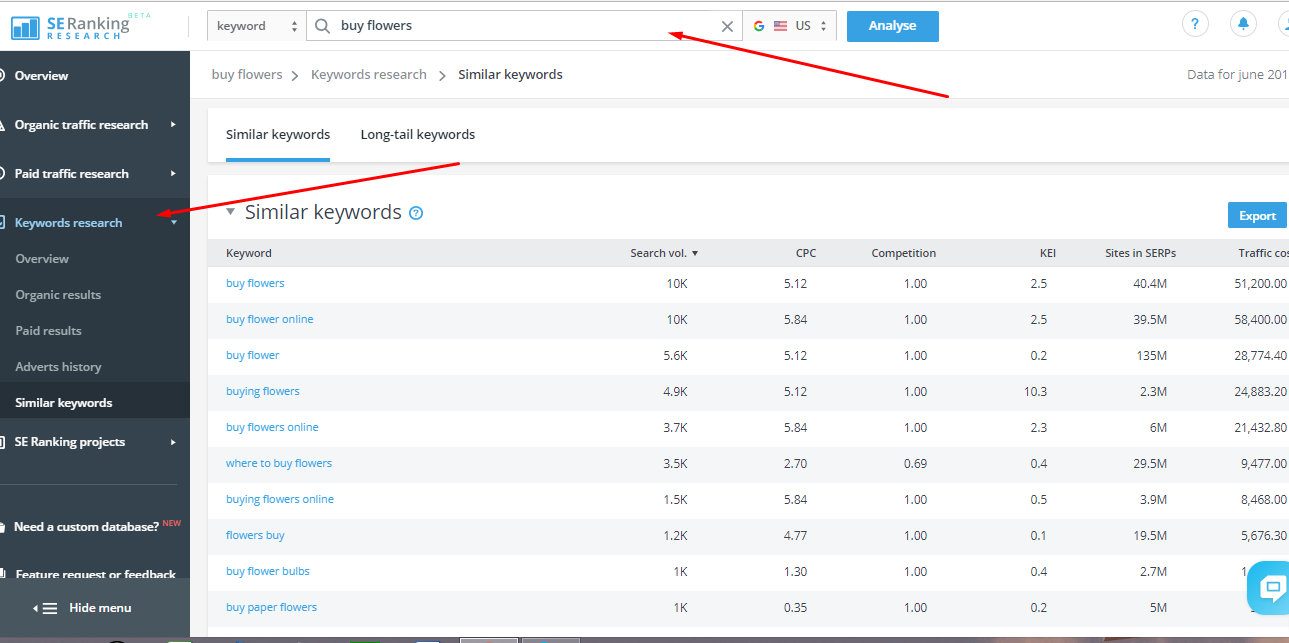The height and width of the screenshot is (643, 1289).
Task: Open the help question mark icon
Action: 1195,22
